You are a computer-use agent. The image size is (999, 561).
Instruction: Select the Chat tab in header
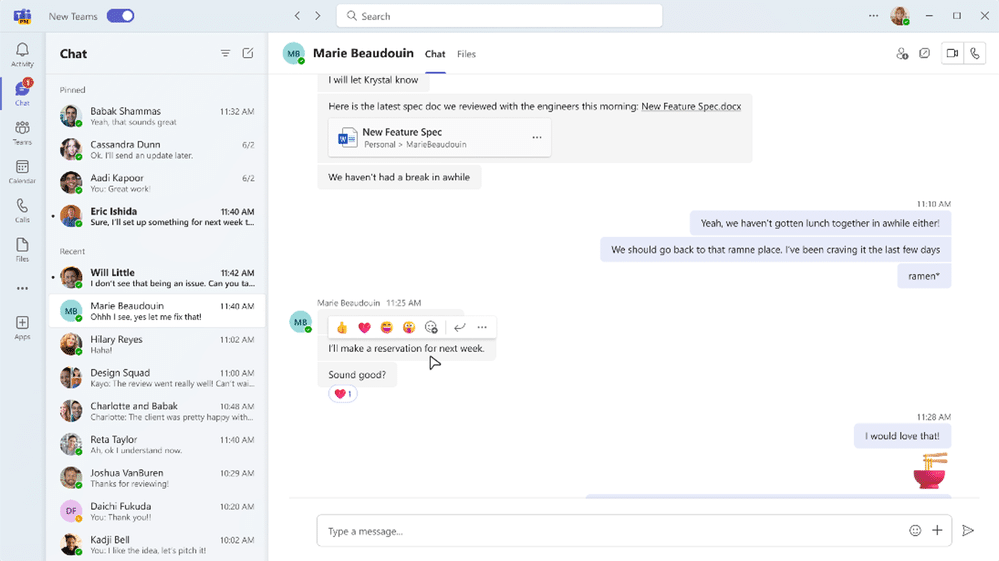point(435,54)
